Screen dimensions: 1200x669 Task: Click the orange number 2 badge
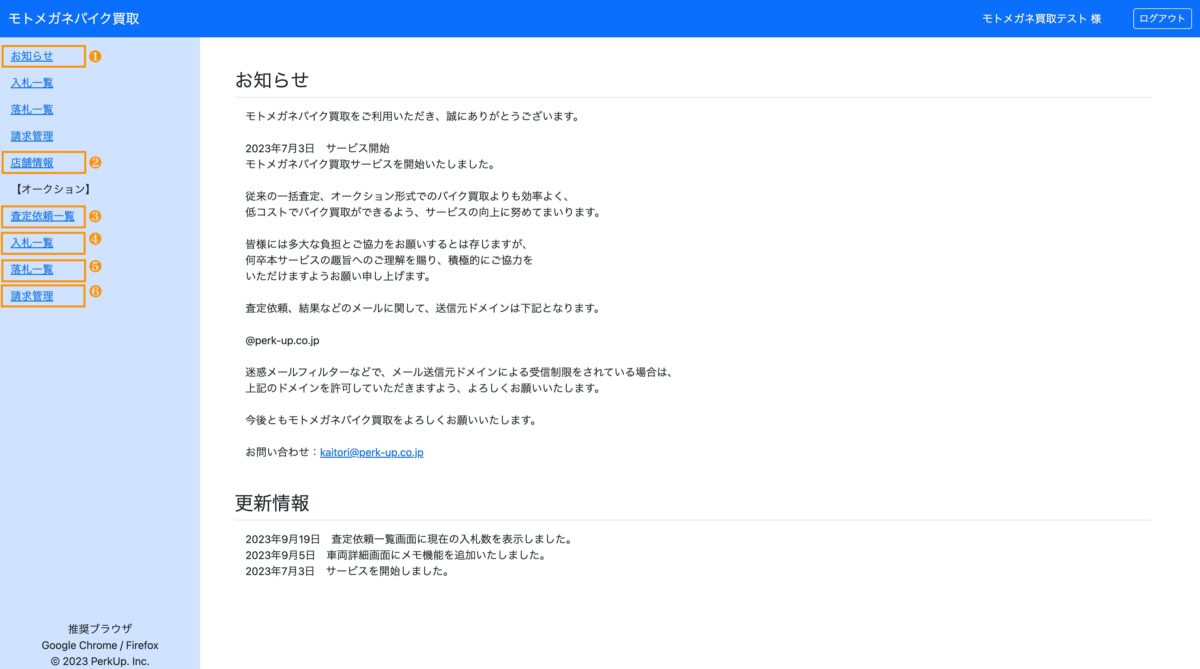(95, 162)
